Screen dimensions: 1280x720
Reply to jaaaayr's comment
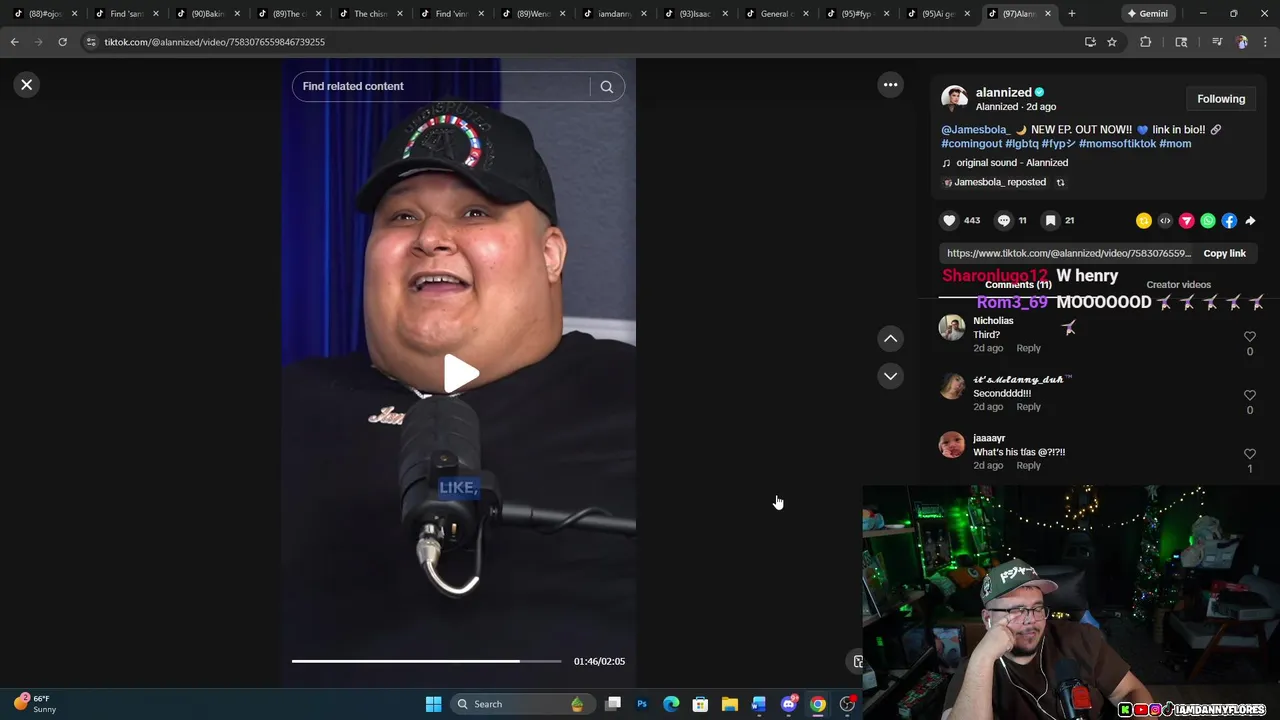pyautogui.click(x=1028, y=466)
